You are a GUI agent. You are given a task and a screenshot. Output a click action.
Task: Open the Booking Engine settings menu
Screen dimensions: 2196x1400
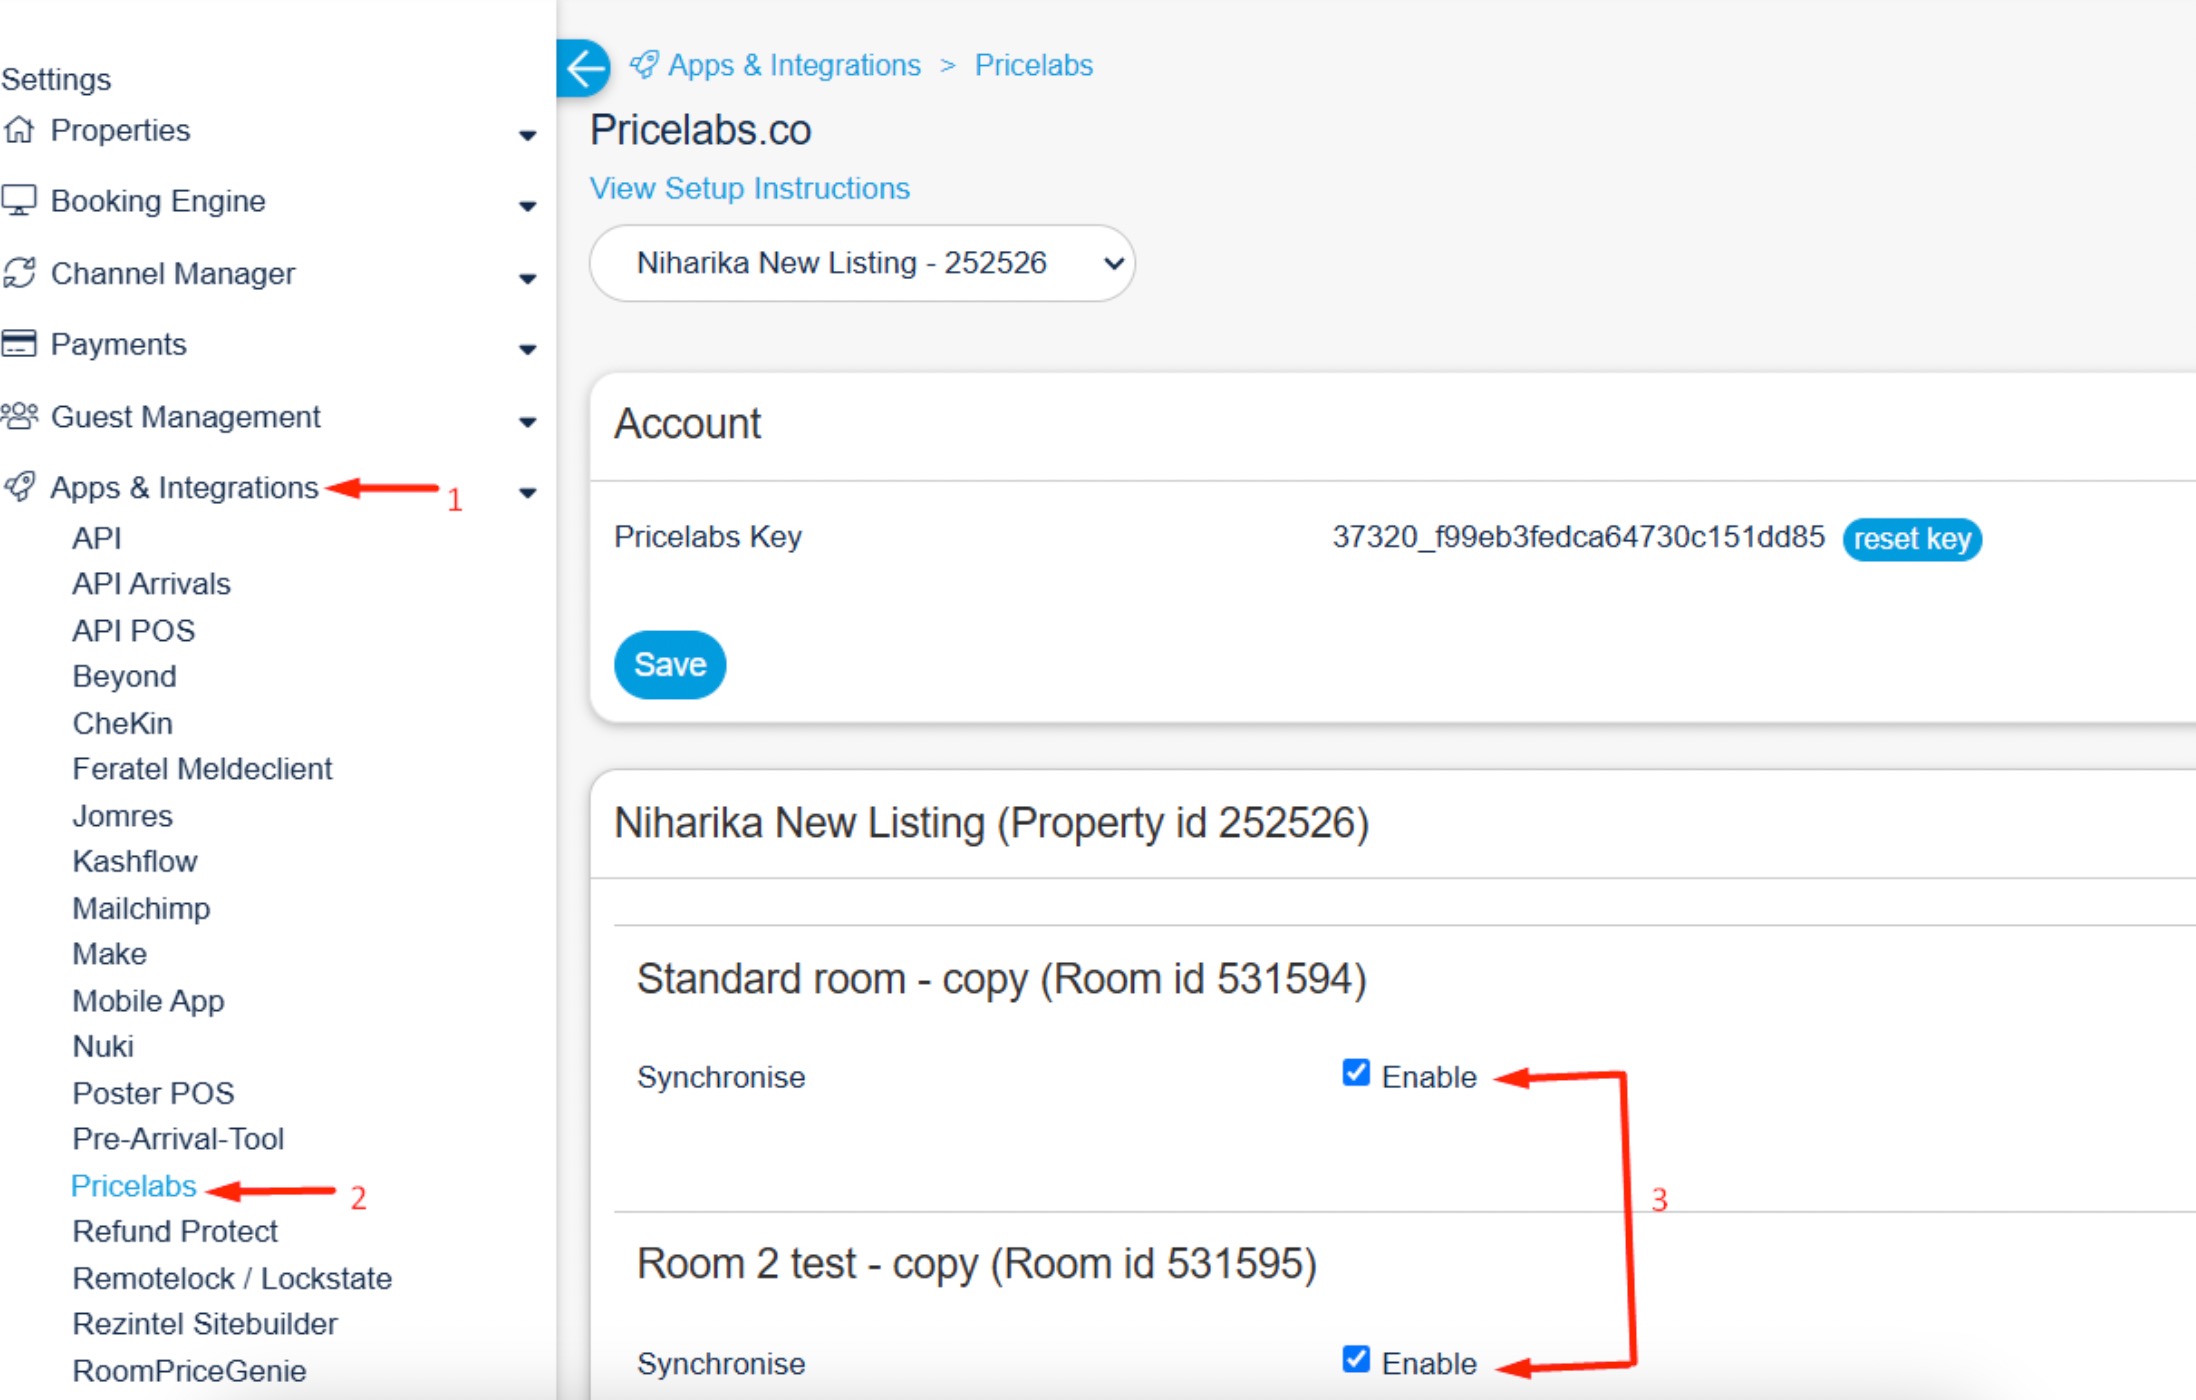click(158, 201)
